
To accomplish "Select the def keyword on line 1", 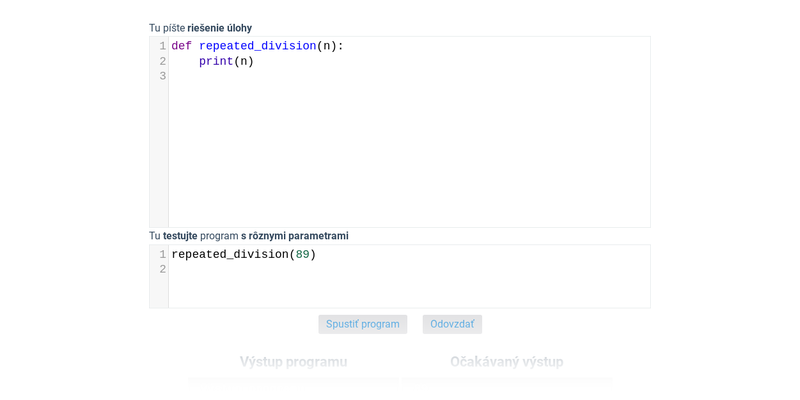I will [182, 46].
